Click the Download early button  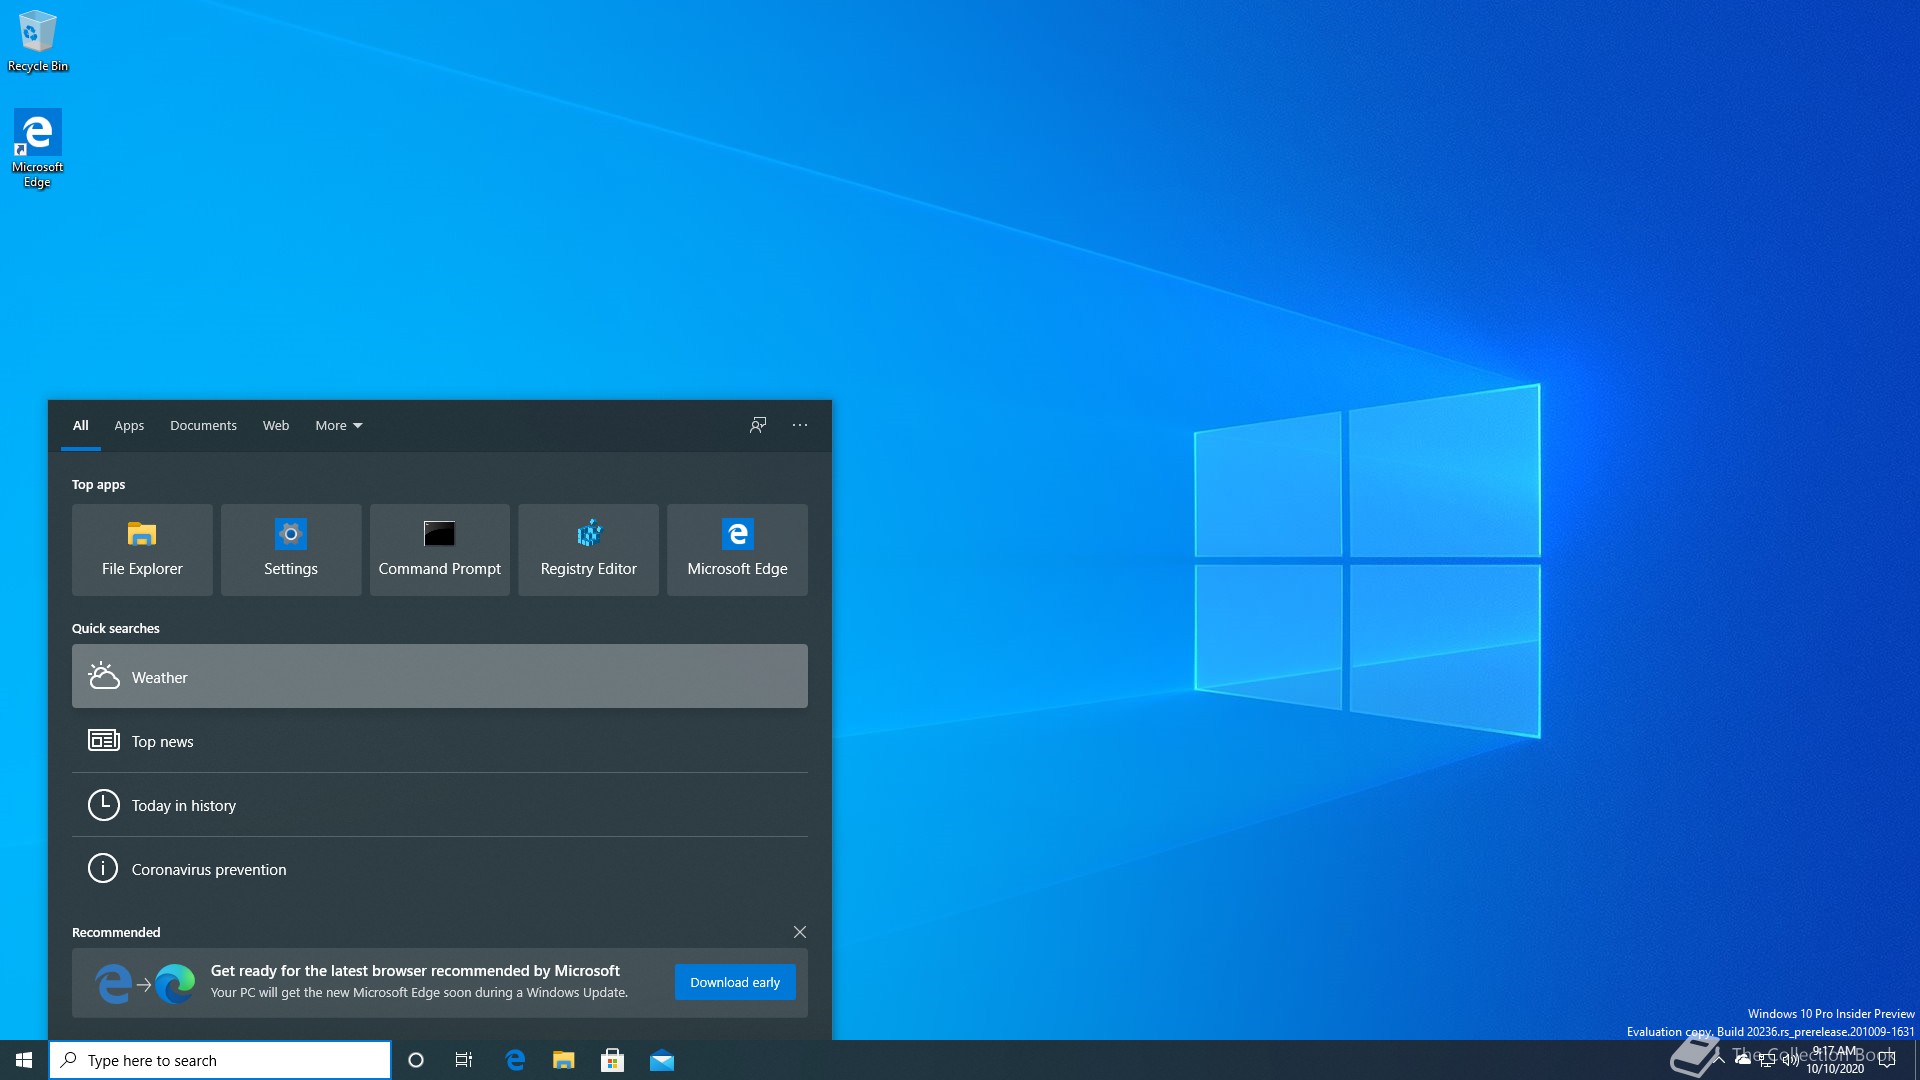coord(735,982)
